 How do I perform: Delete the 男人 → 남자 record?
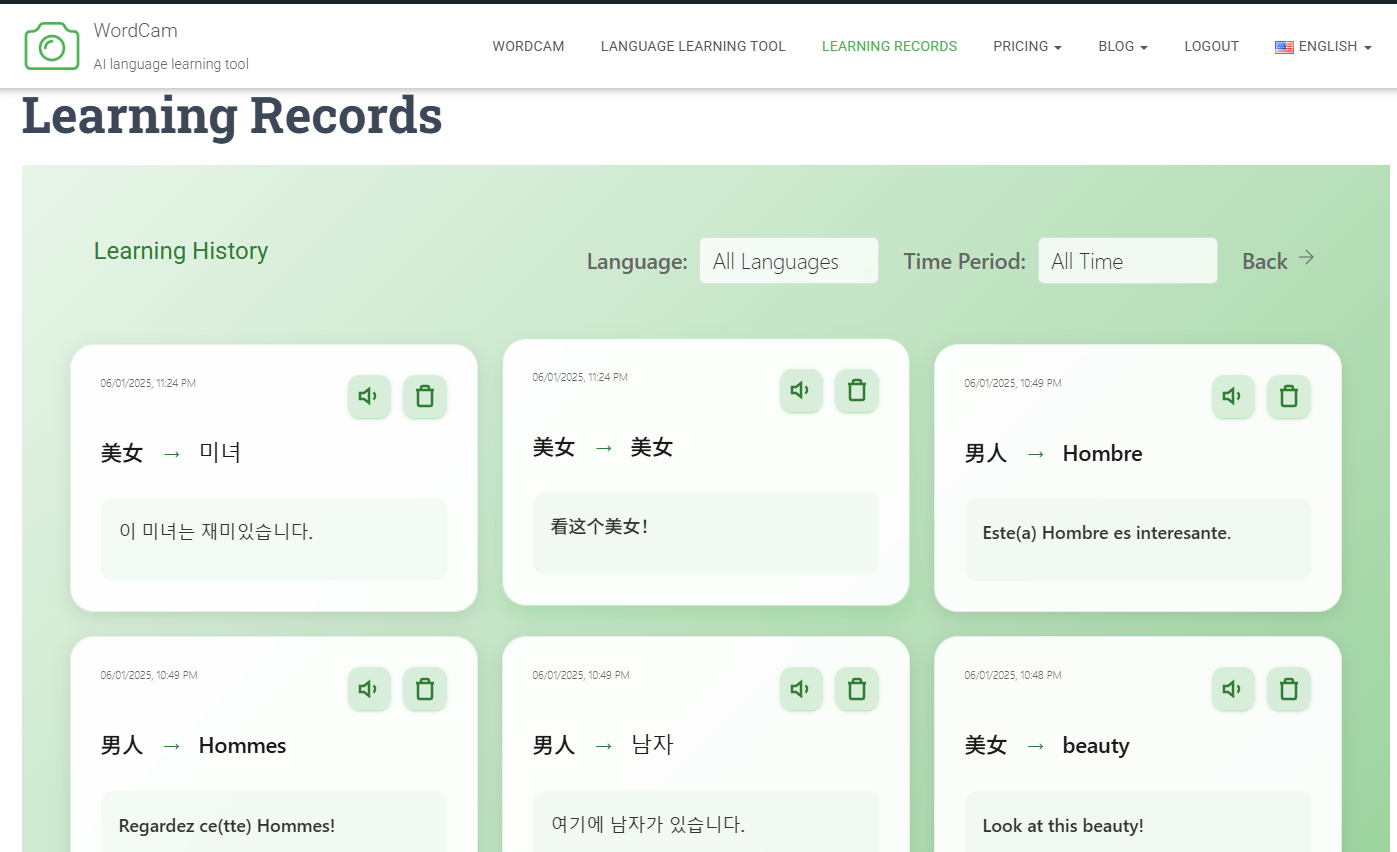[x=857, y=689]
